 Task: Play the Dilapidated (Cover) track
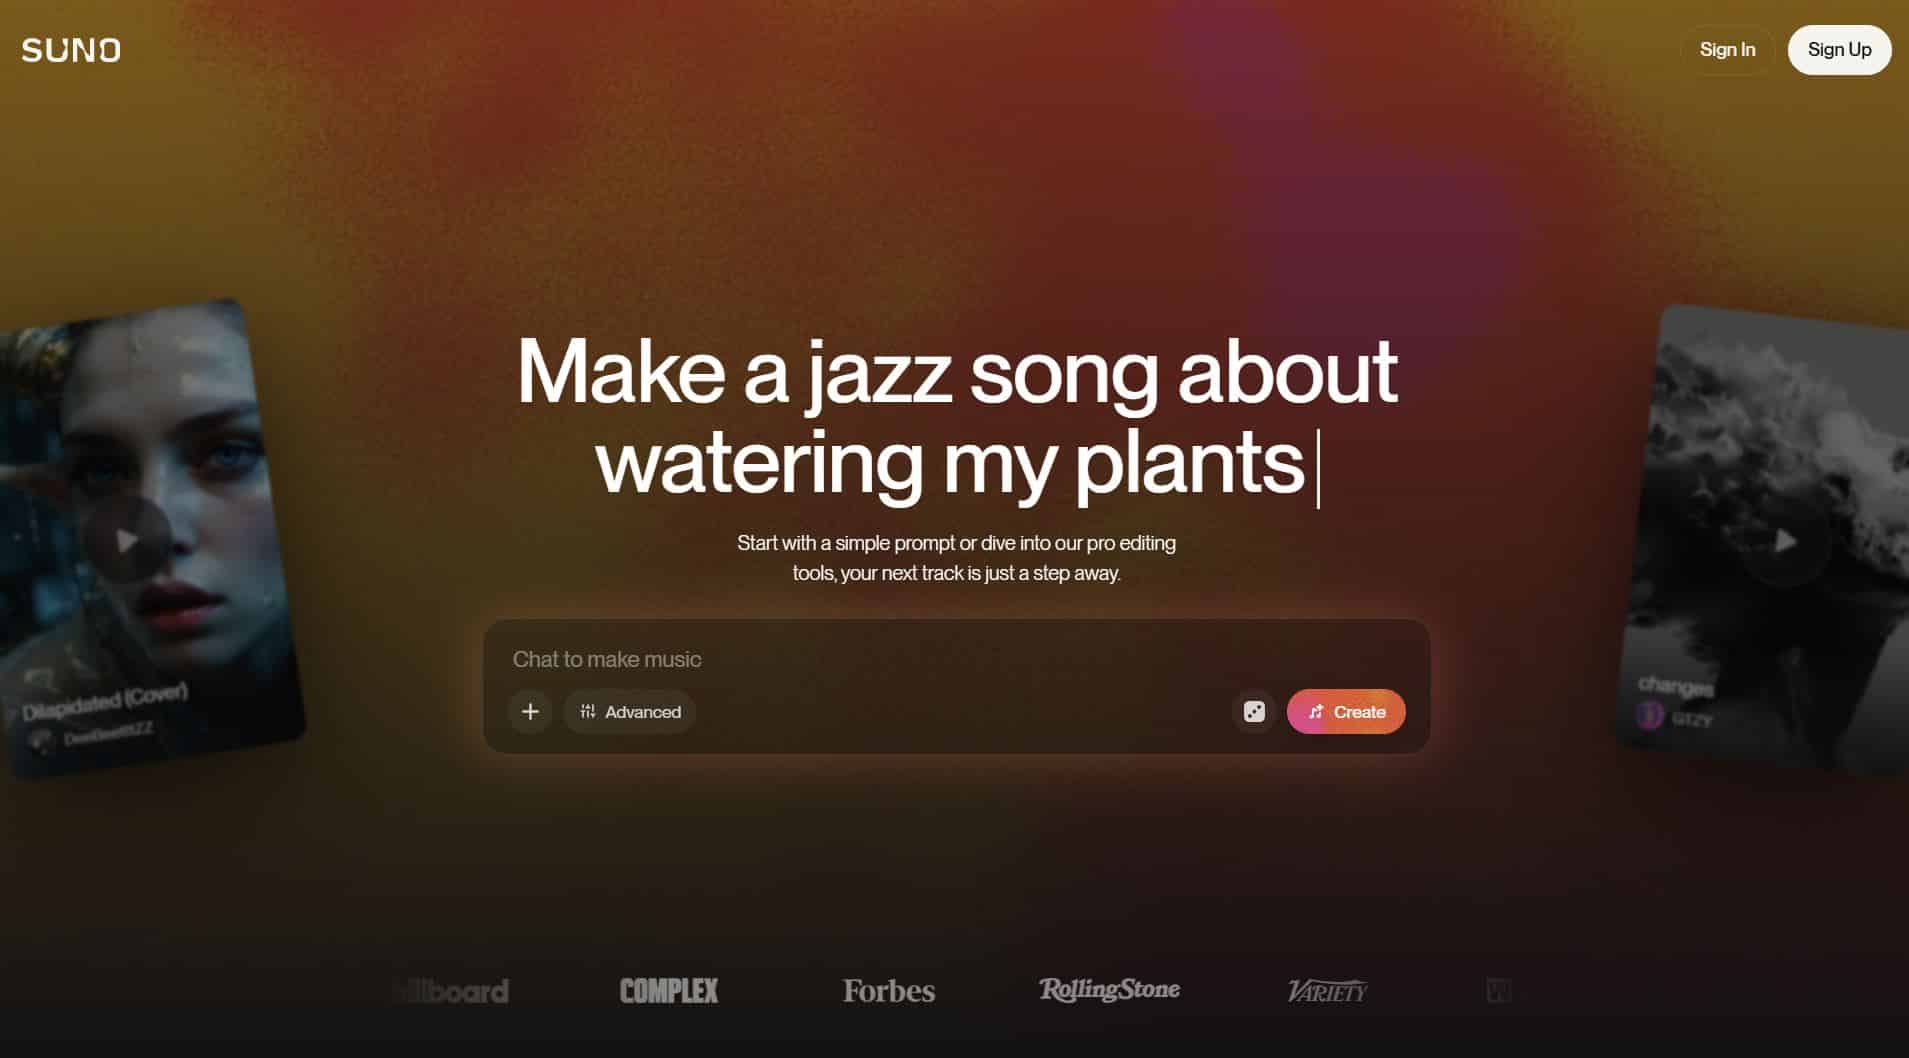126,541
